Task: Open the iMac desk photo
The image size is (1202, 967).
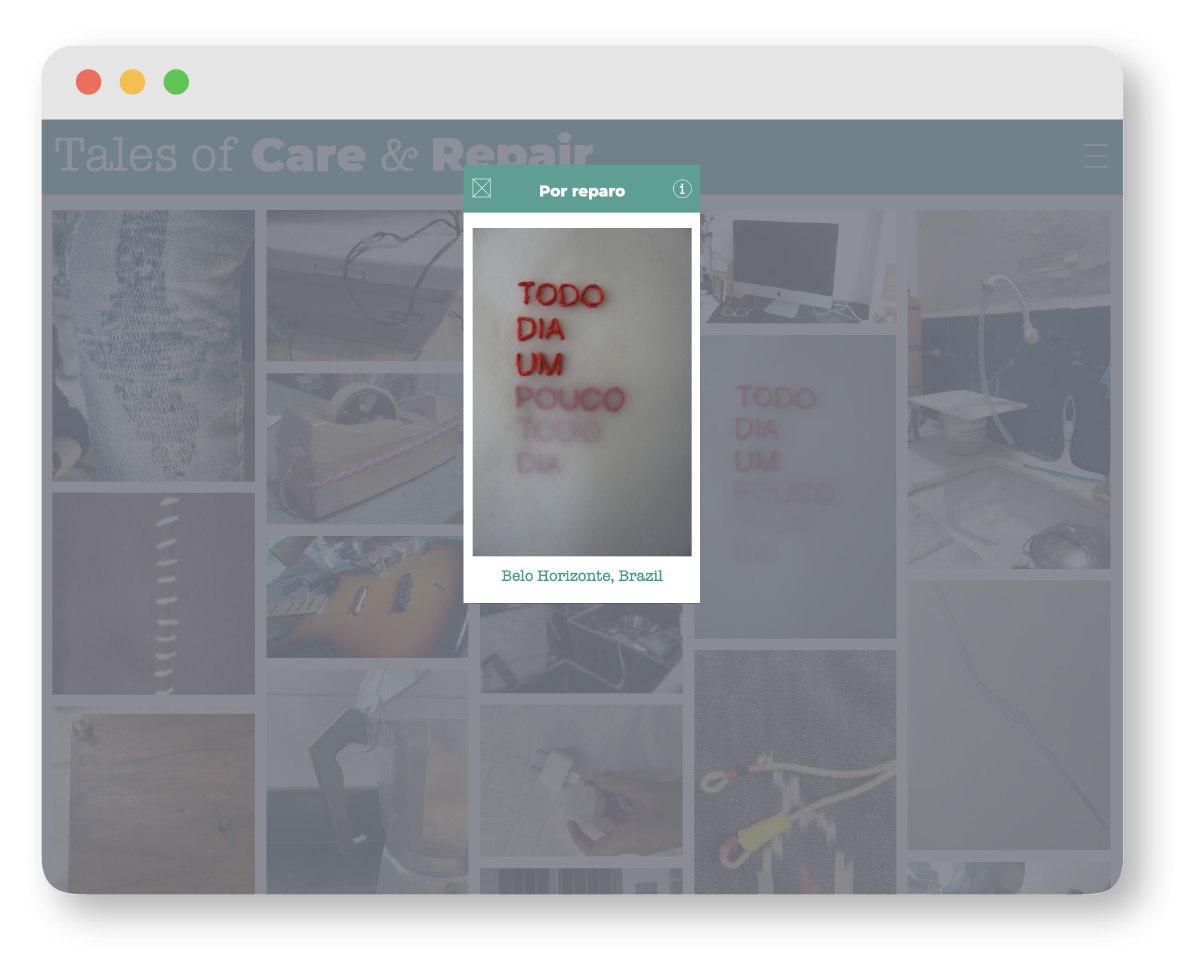Action: [x=797, y=267]
